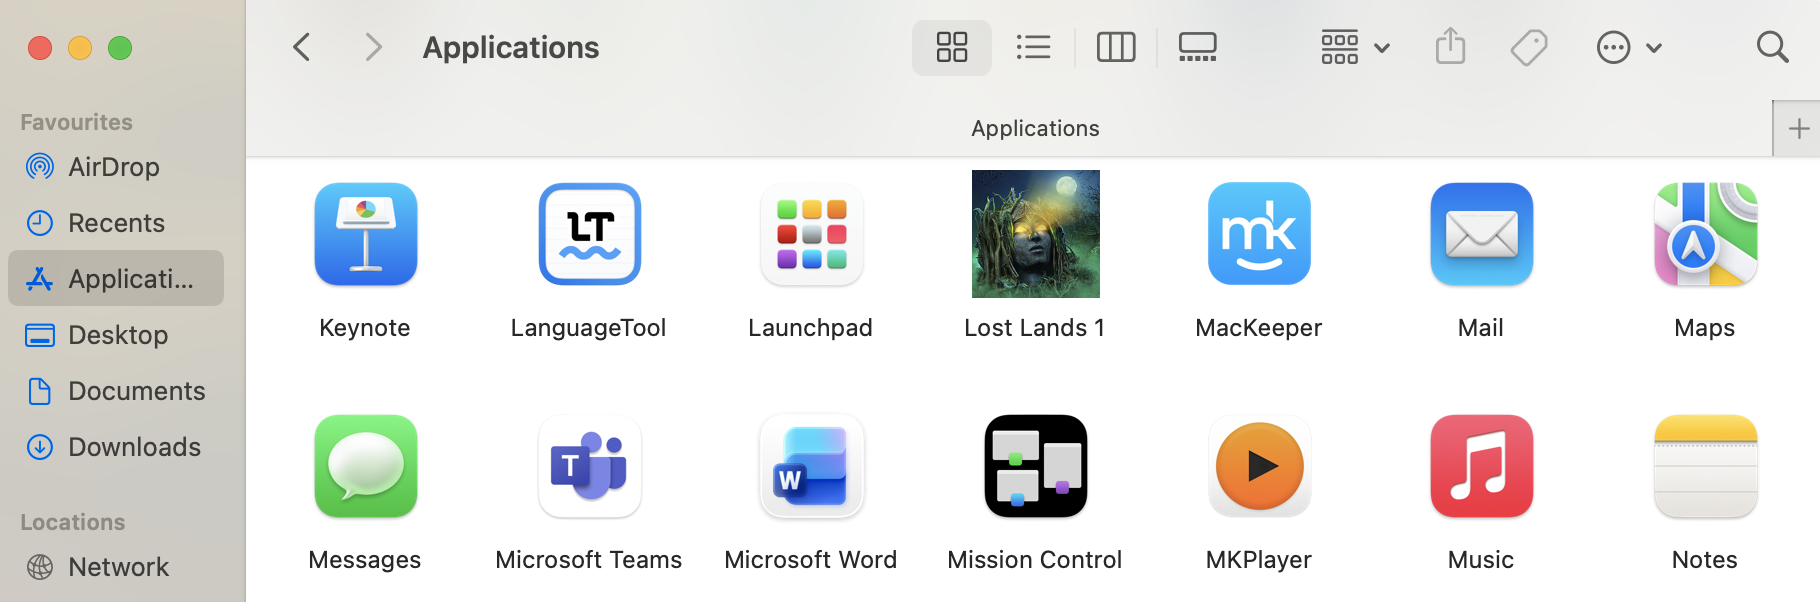The image size is (1820, 602).
Task: Click the MacKeeper name label
Action: coord(1259,328)
